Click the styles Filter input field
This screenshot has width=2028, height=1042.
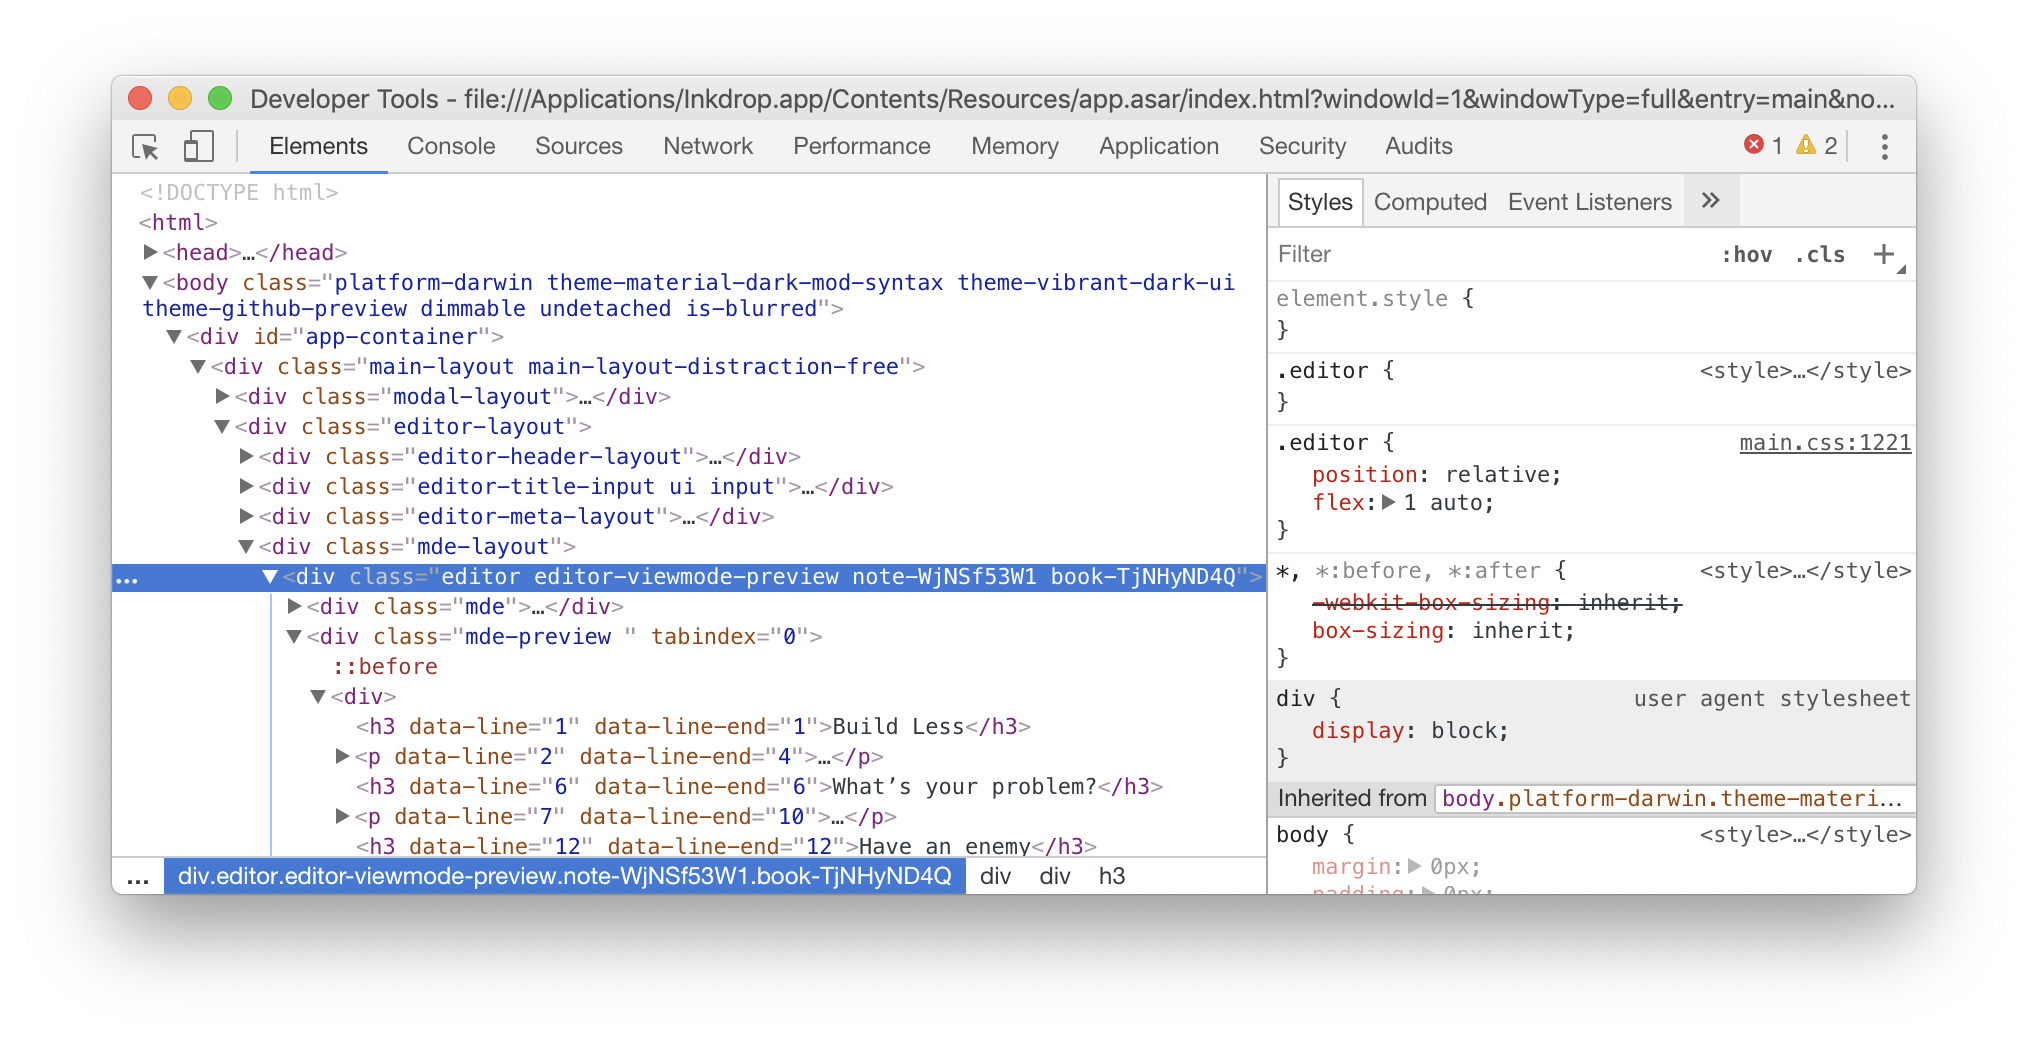(x=1480, y=255)
